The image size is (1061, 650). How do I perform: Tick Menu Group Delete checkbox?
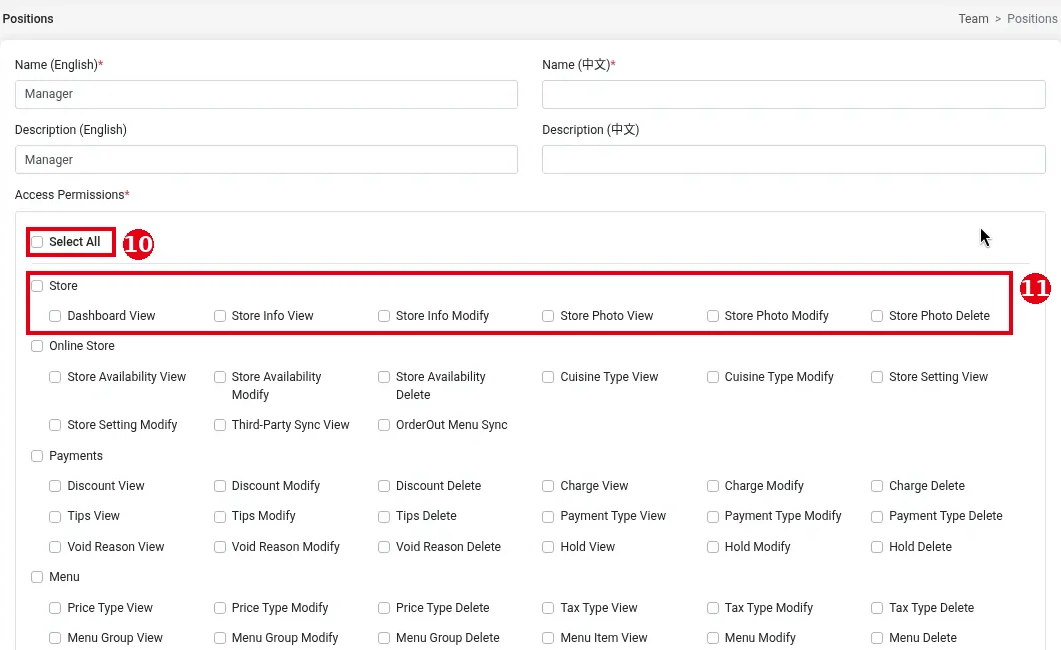(384, 638)
